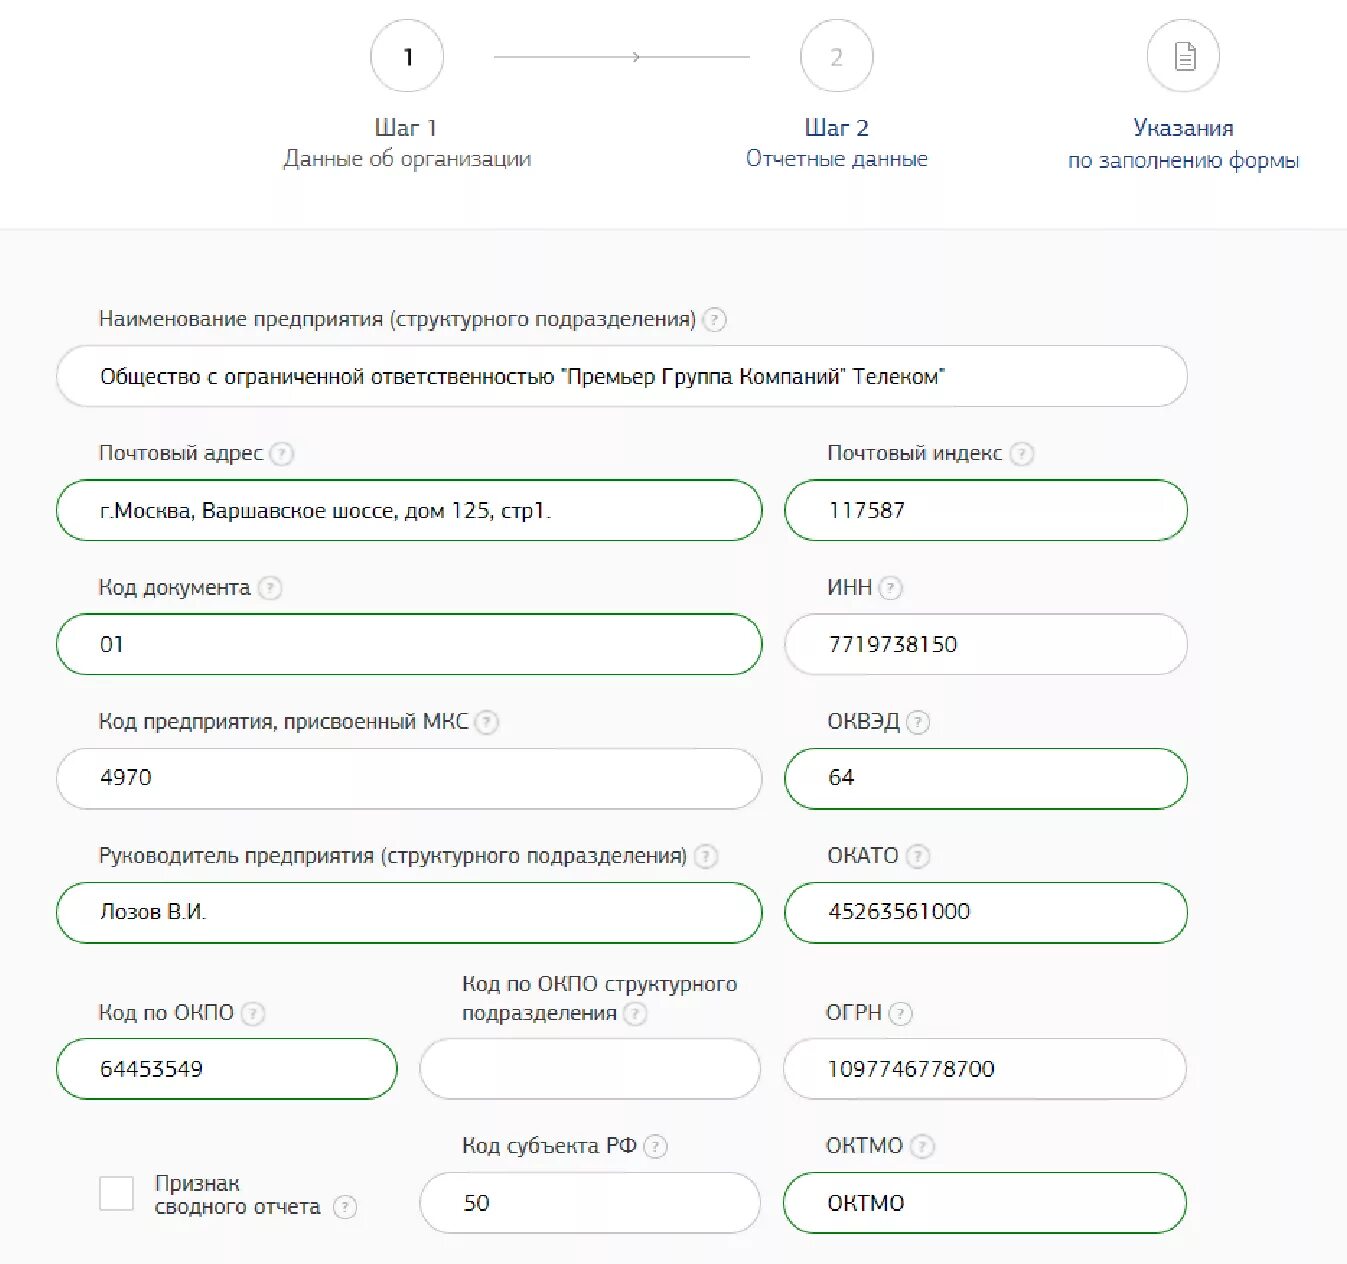Click the help icon next to Почтовый адрес

[282, 454]
